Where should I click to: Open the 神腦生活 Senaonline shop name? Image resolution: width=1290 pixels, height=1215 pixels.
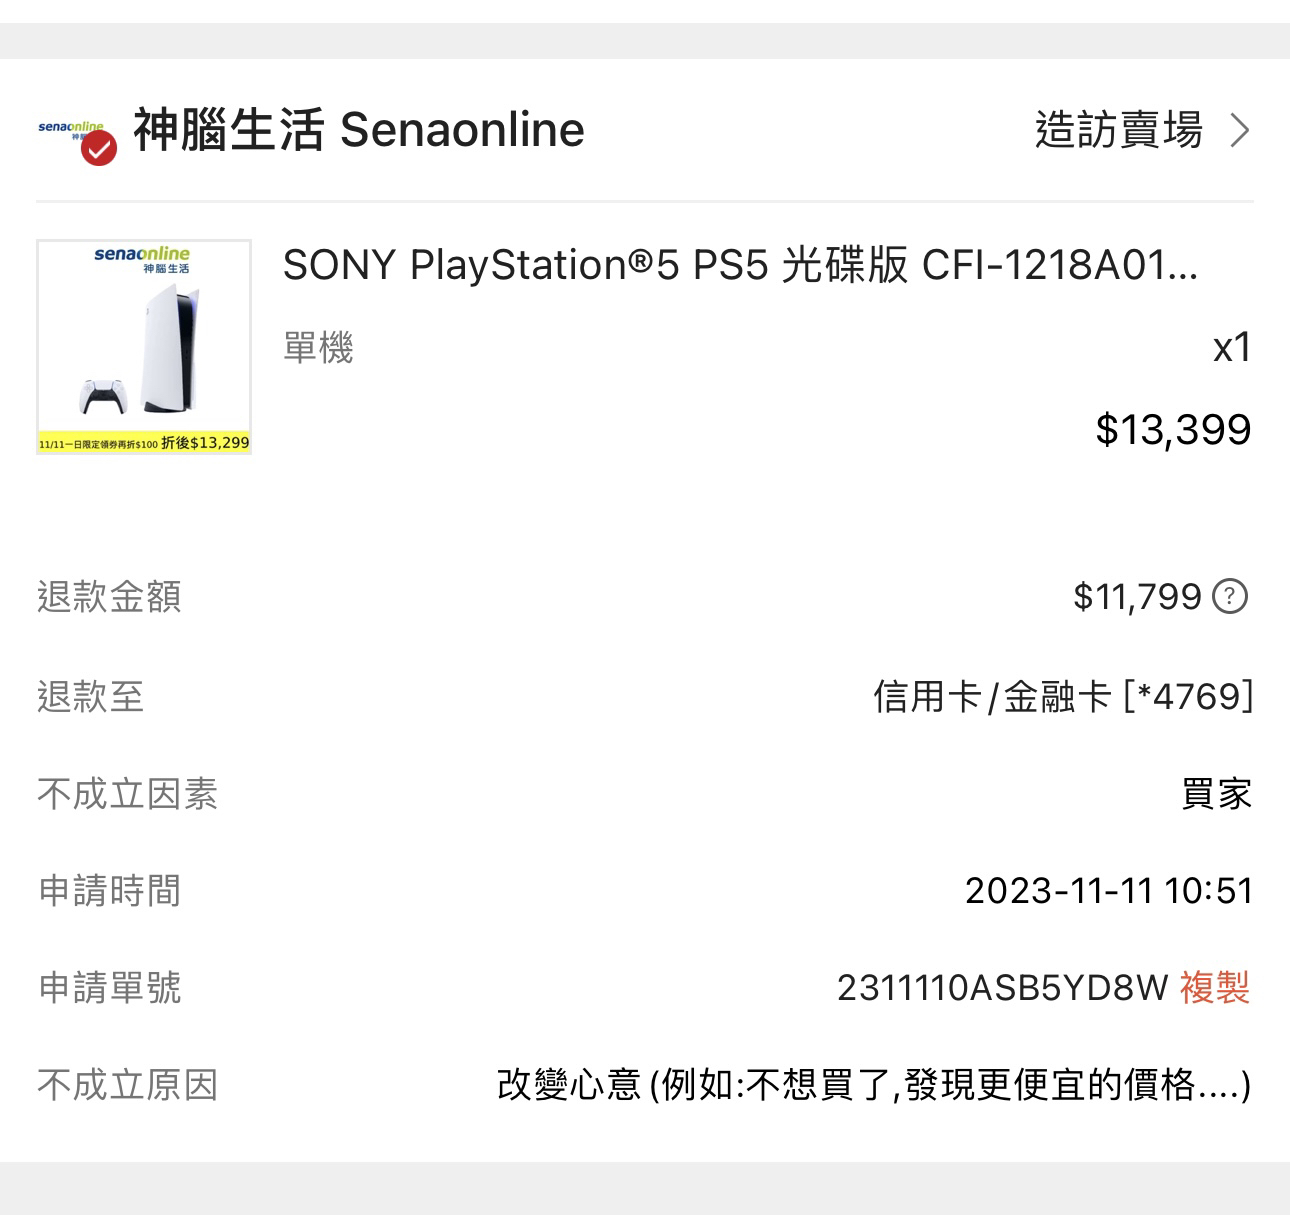coord(358,130)
